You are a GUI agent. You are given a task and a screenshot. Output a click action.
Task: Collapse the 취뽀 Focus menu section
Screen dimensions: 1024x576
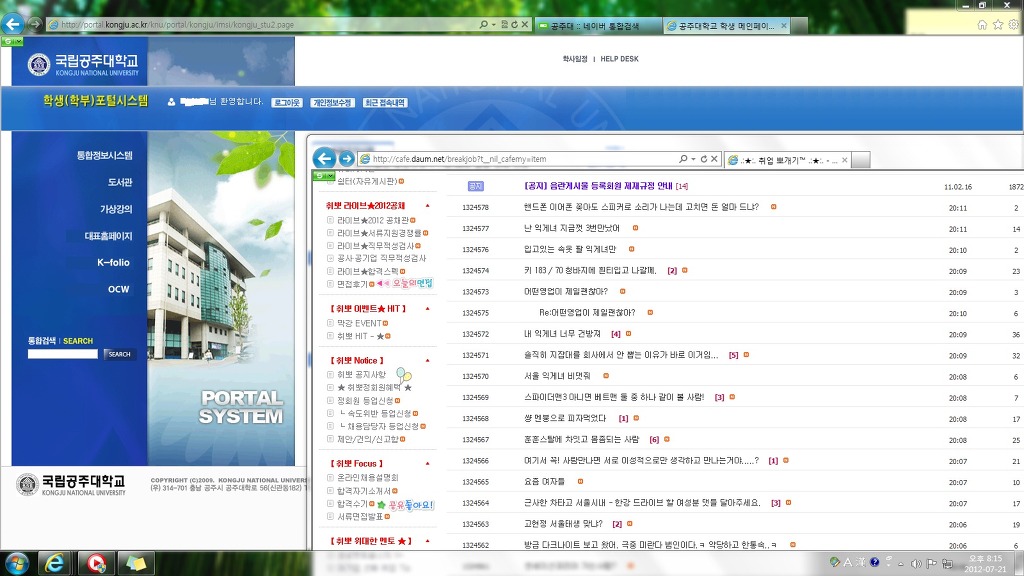click(428, 464)
